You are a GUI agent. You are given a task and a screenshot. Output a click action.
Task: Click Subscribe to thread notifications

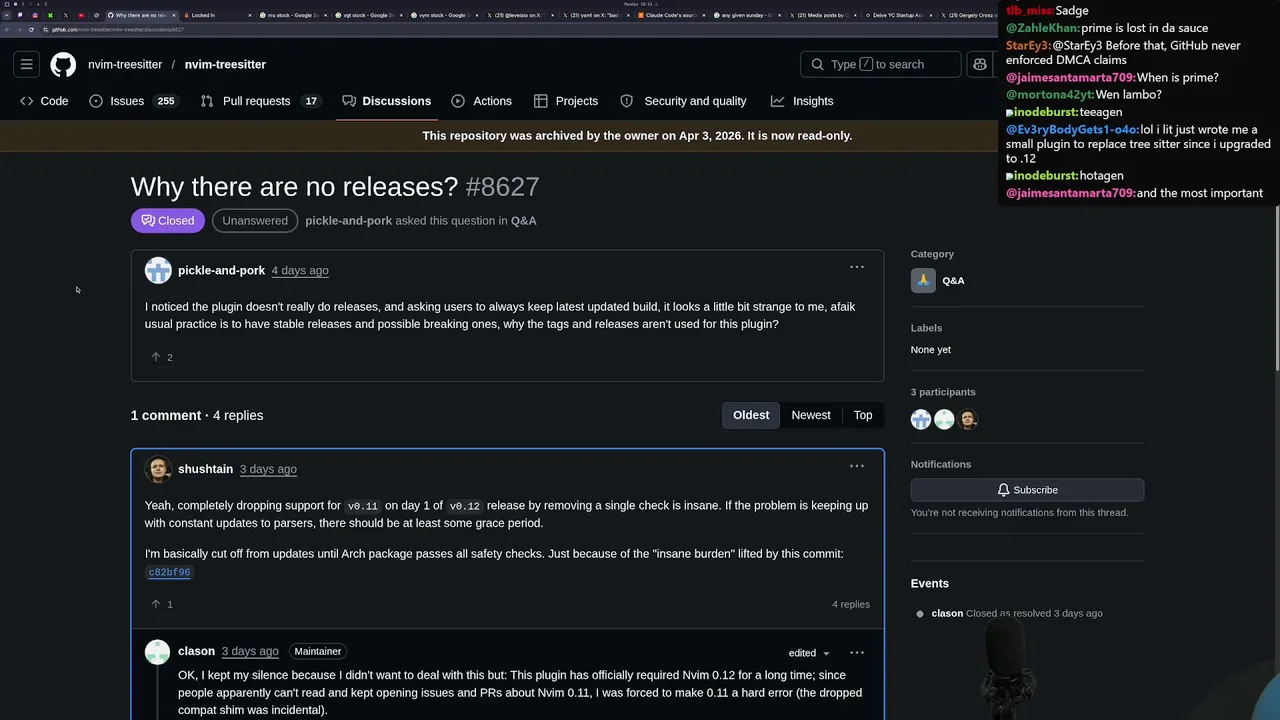click(1027, 490)
